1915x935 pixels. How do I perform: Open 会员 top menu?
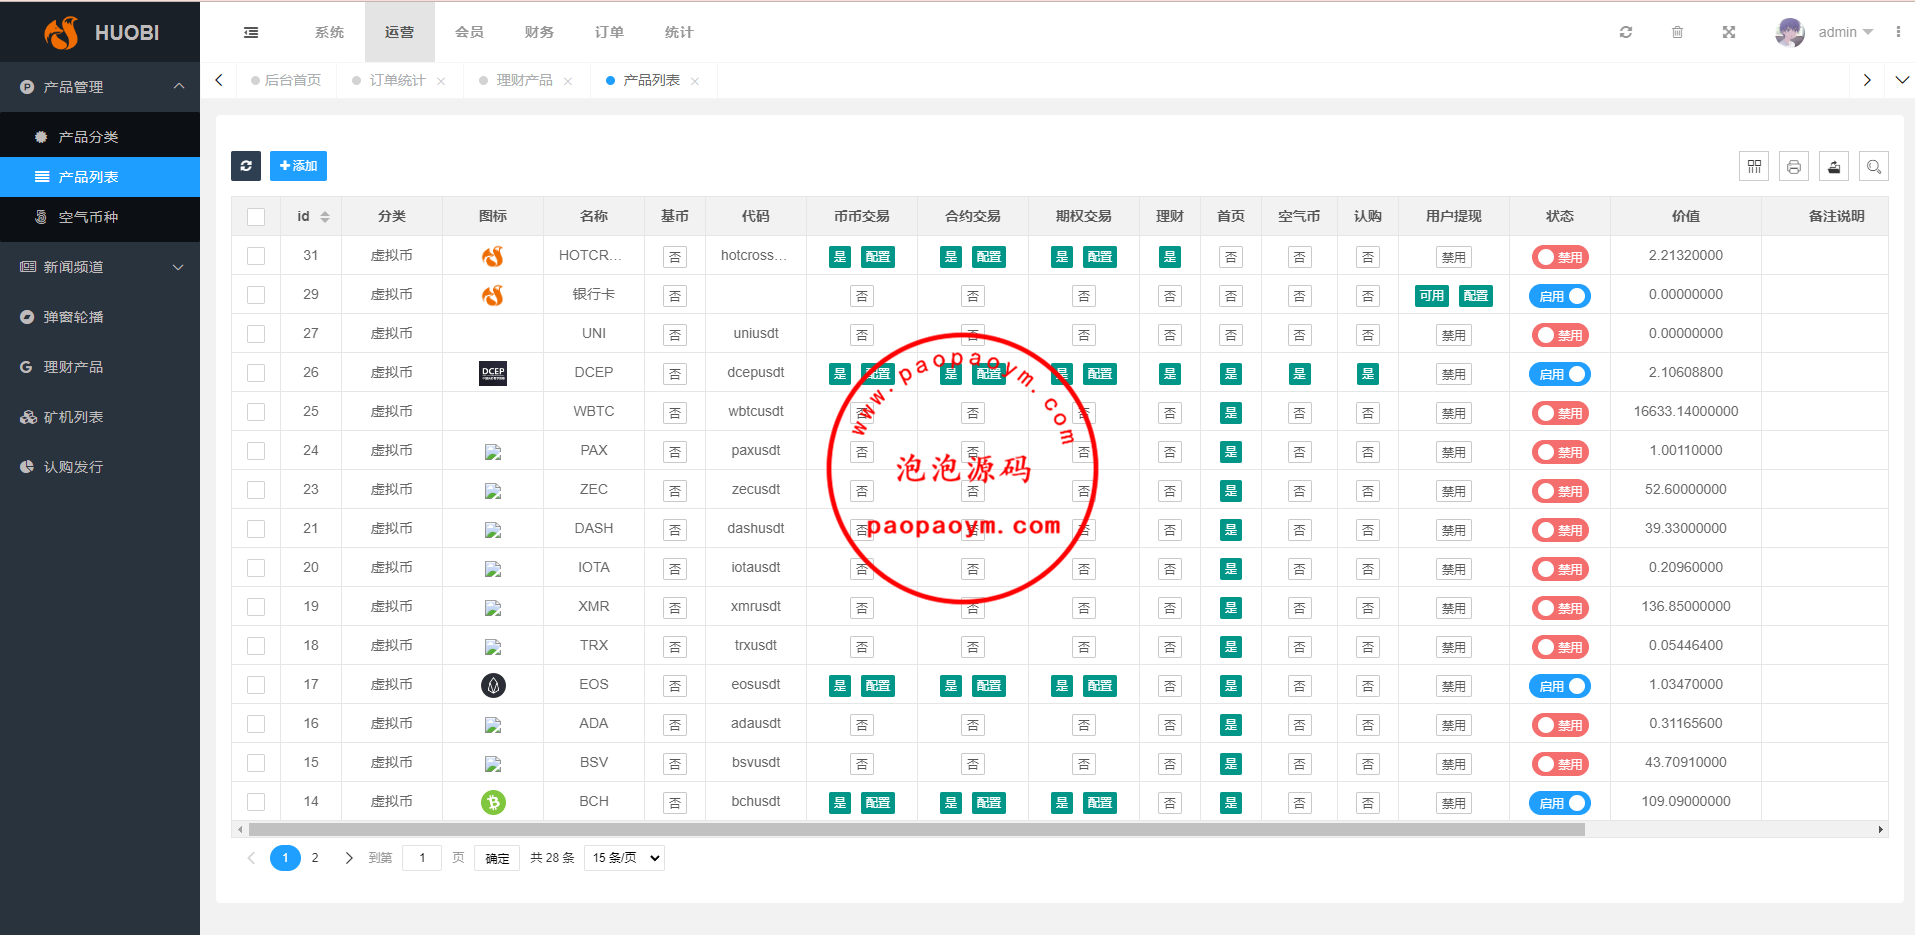click(x=469, y=32)
